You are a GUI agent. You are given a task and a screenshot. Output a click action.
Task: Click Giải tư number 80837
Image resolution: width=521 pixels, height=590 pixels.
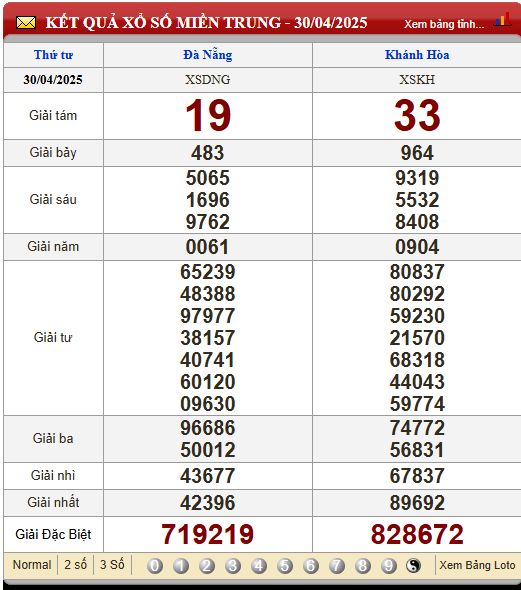coord(417,272)
